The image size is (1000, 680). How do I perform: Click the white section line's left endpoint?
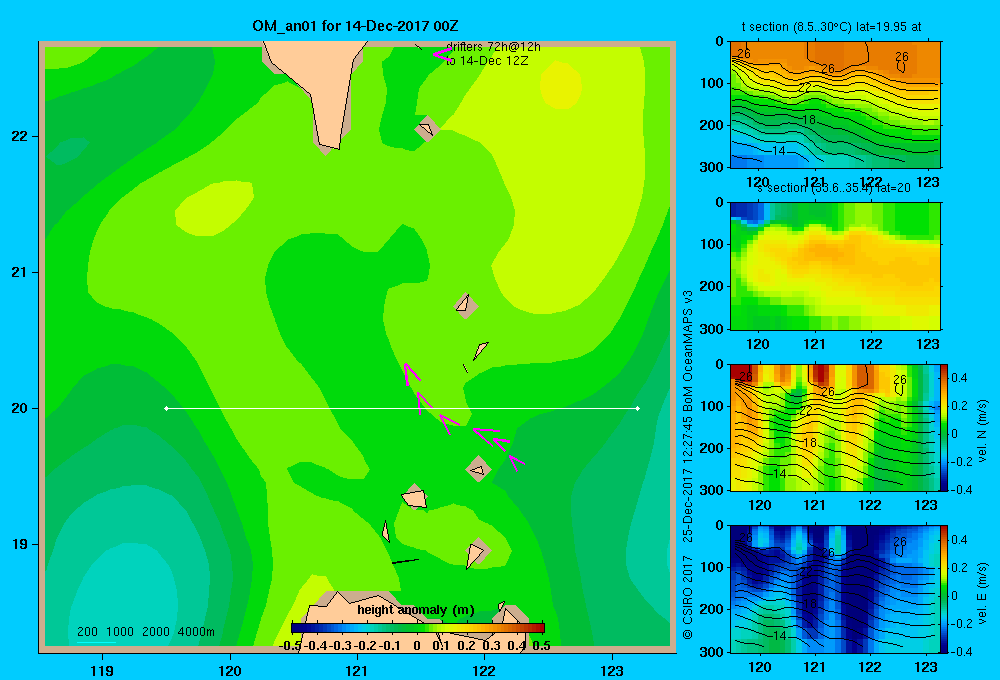pyautogui.click(x=166, y=408)
